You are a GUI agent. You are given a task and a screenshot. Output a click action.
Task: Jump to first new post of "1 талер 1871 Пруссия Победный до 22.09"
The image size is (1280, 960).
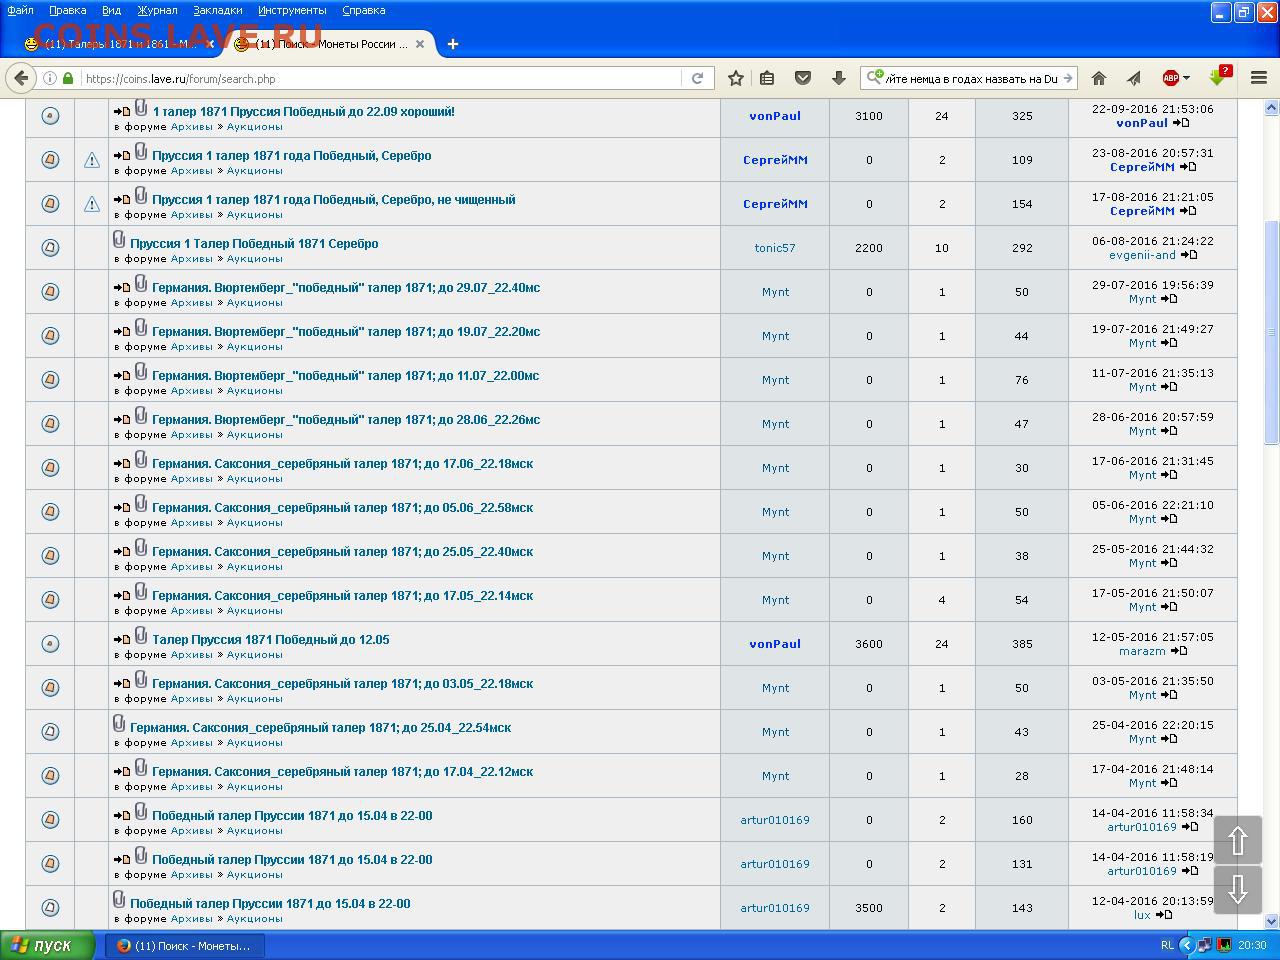click(122, 111)
